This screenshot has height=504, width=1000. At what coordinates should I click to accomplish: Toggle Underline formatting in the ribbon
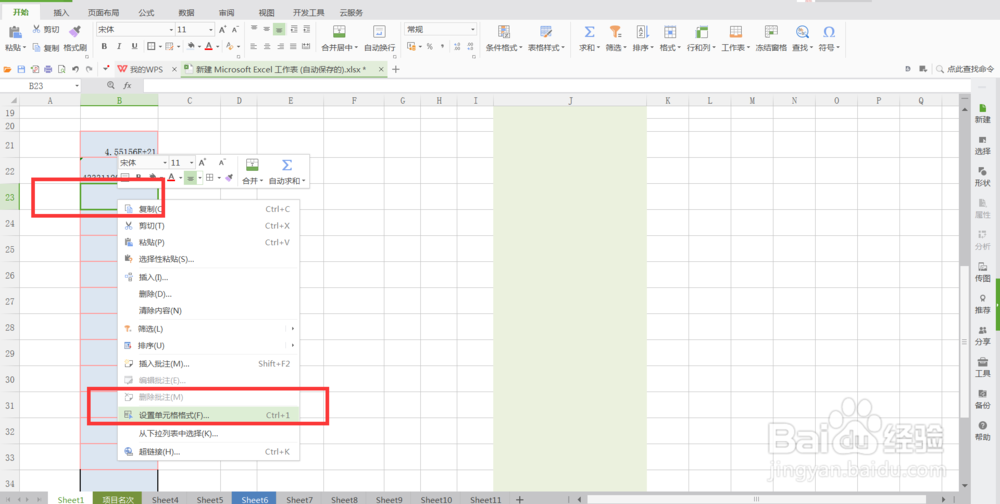tap(134, 47)
